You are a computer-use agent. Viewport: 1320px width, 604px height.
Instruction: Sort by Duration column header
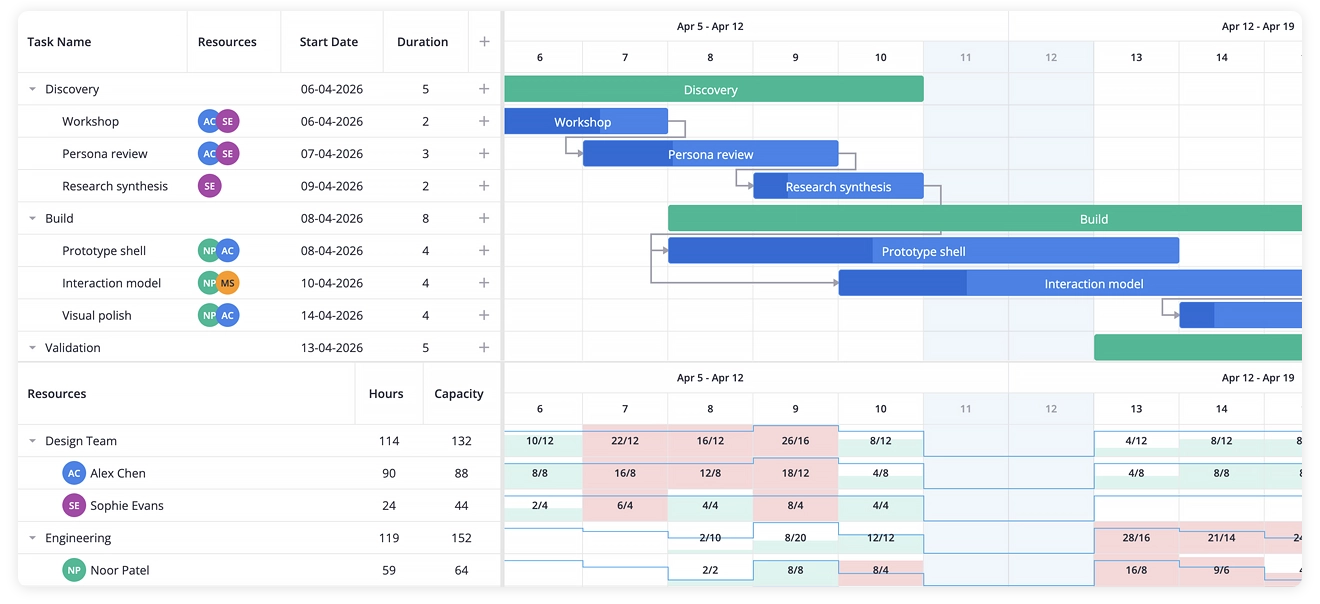point(426,42)
